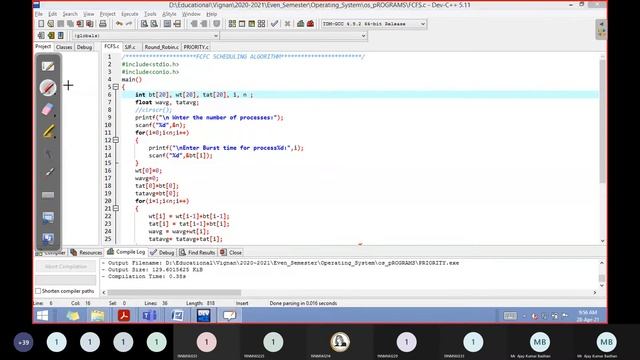
Task: Select the pink eraser annotation tool
Action: tap(48, 109)
